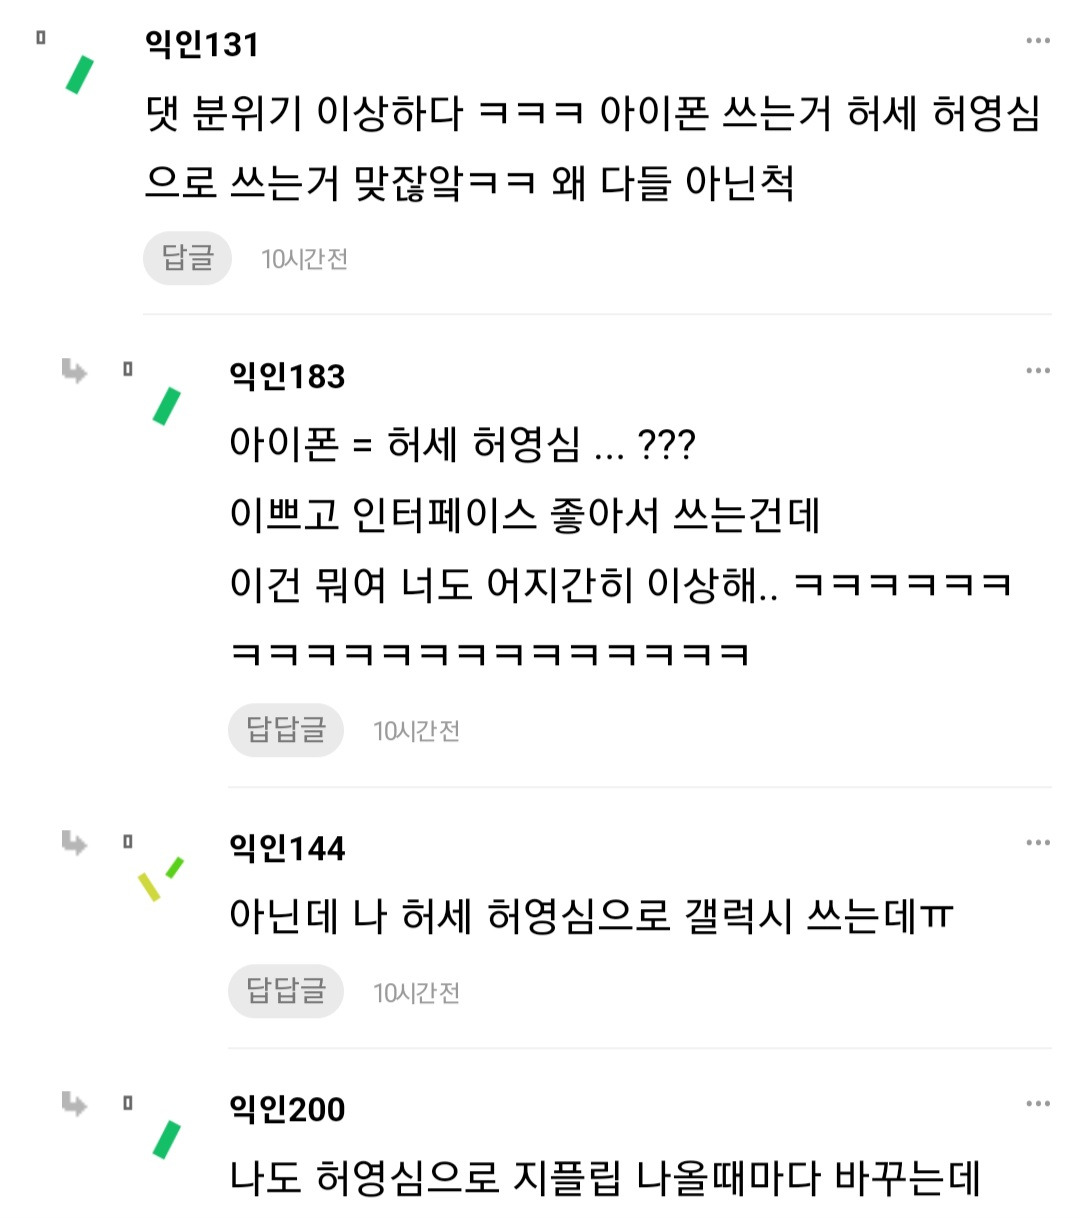The image size is (1080, 1218).
Task: Click the small square badge left of 익인131's avatar
Action: (41, 38)
